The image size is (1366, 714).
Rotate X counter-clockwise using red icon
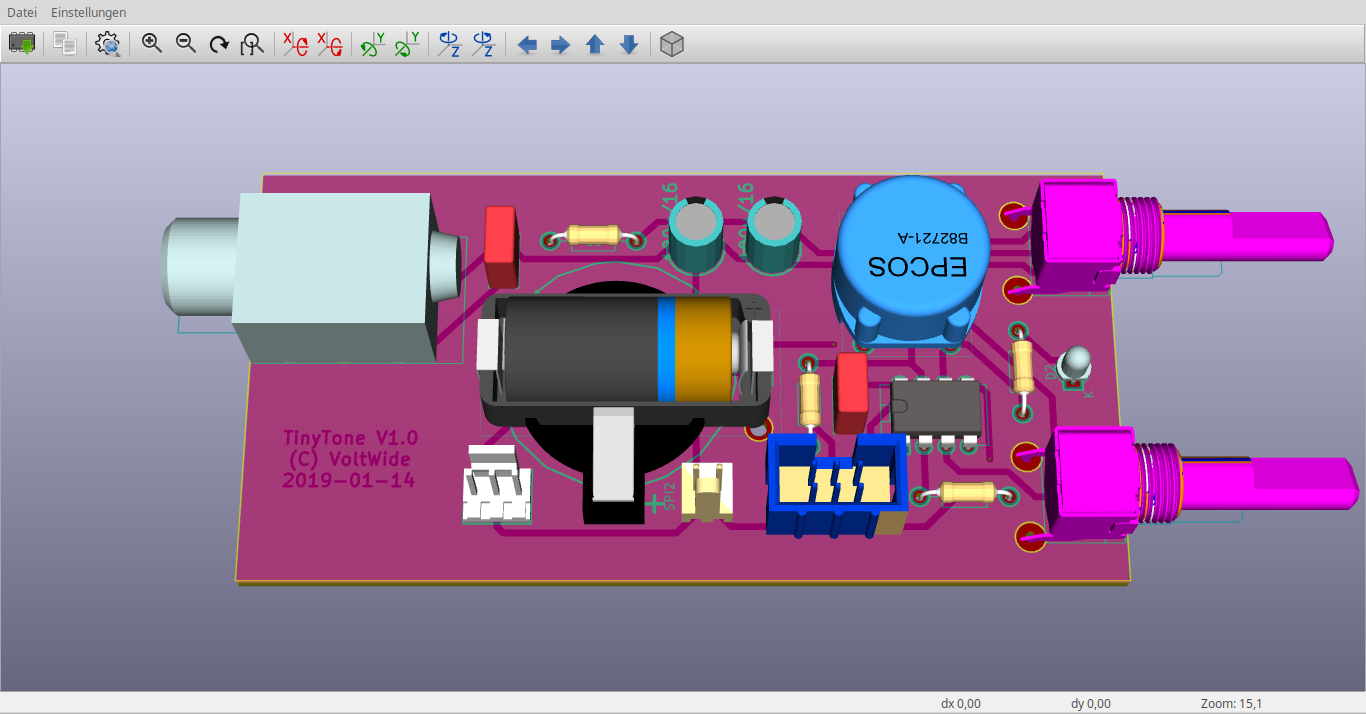329,44
